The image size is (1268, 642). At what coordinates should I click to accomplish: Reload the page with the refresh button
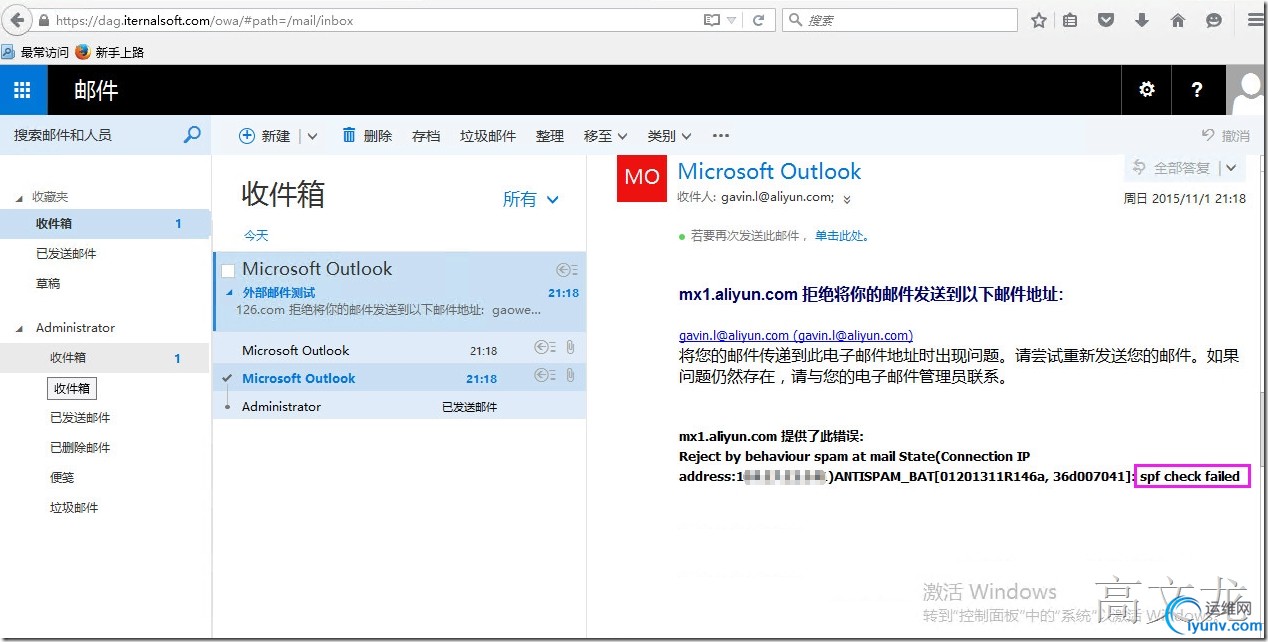coord(759,20)
